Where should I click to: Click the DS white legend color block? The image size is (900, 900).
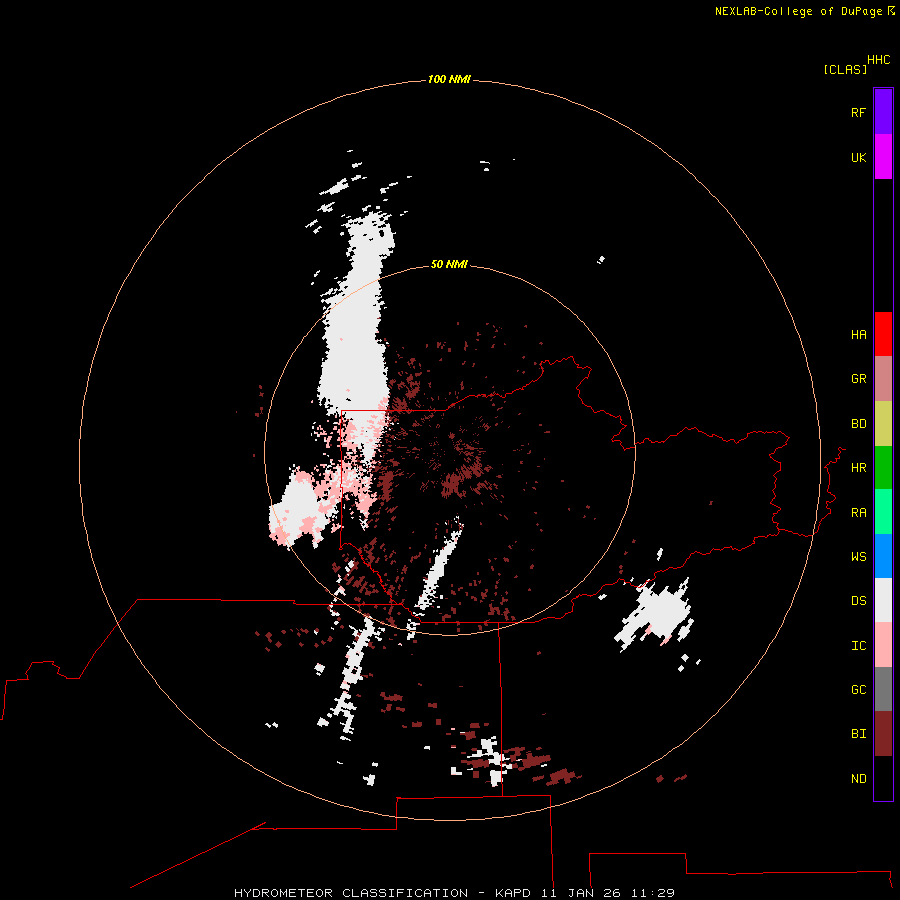(883, 600)
